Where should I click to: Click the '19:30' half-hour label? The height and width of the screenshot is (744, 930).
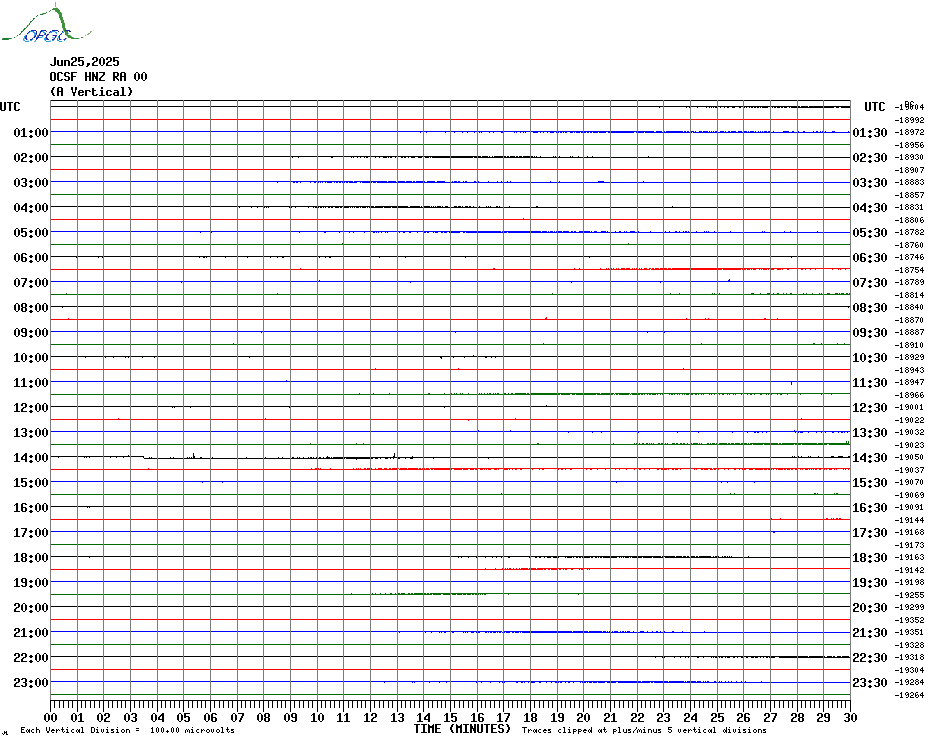[870, 583]
